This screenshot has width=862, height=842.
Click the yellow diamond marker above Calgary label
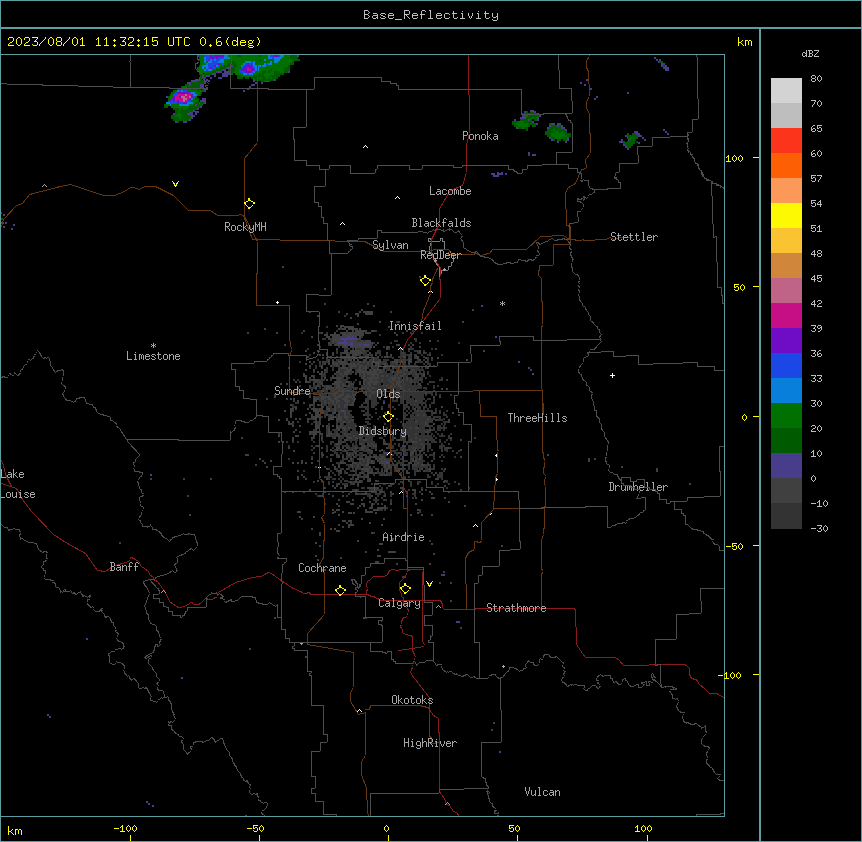tap(405, 589)
